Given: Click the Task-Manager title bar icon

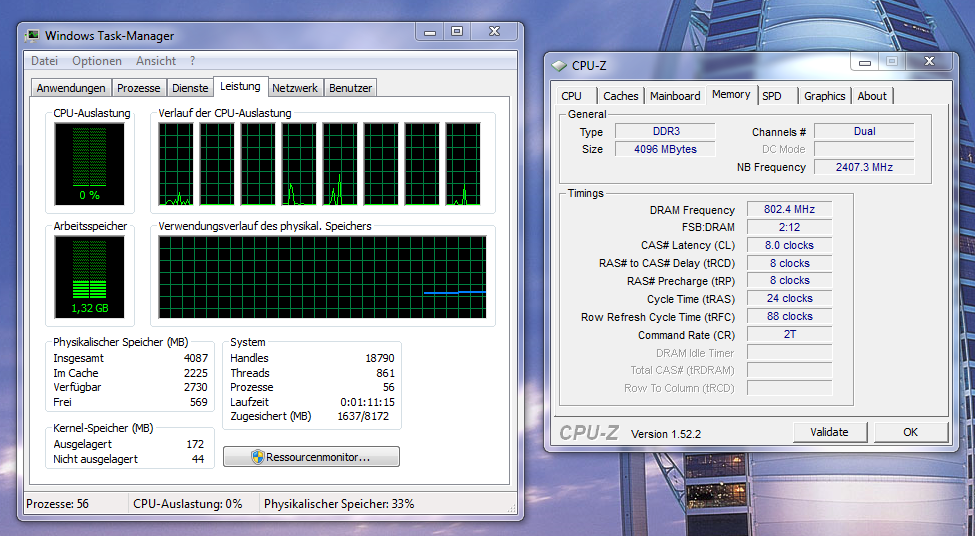Looking at the screenshot, I should pos(32,35).
